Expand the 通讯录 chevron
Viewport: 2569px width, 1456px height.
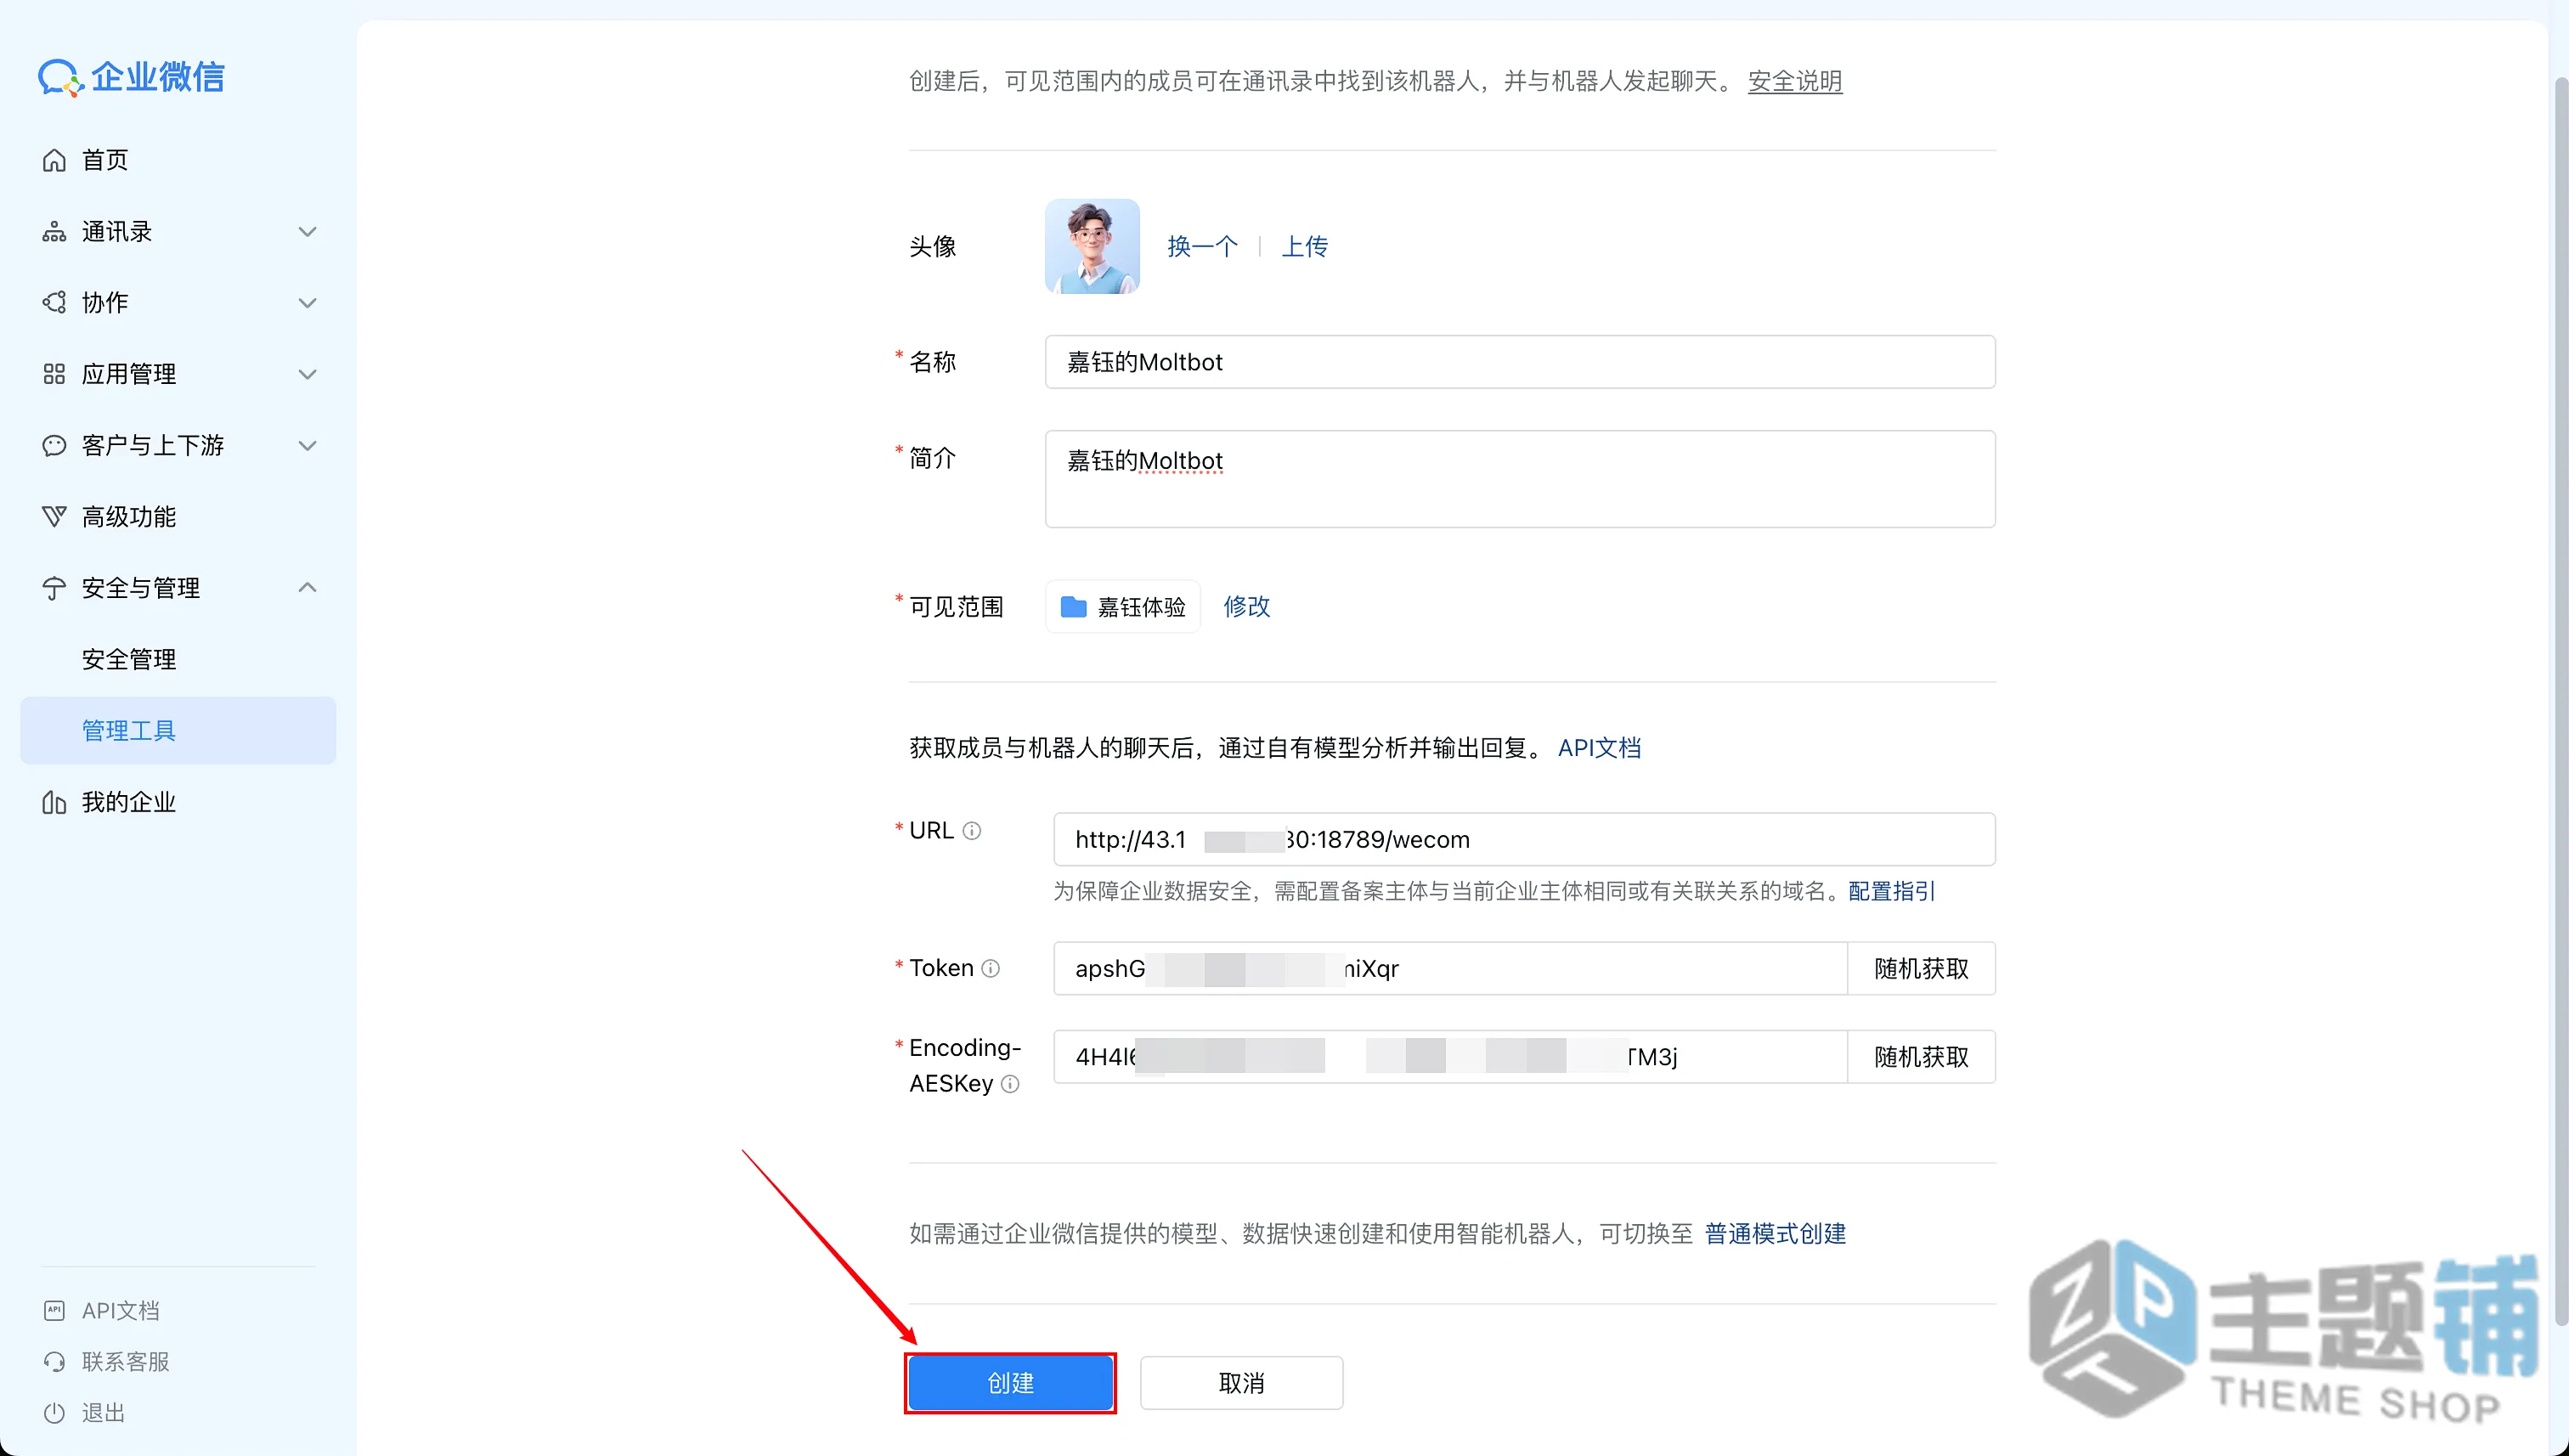pyautogui.click(x=308, y=232)
